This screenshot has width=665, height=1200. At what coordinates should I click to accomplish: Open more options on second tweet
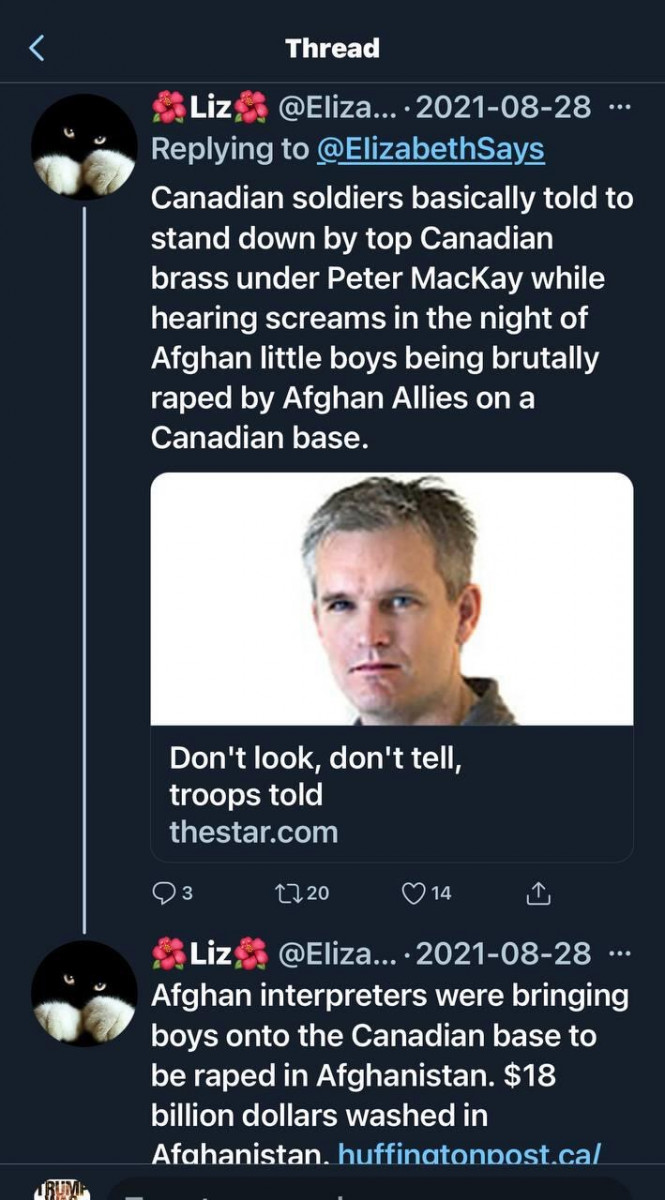[620, 953]
